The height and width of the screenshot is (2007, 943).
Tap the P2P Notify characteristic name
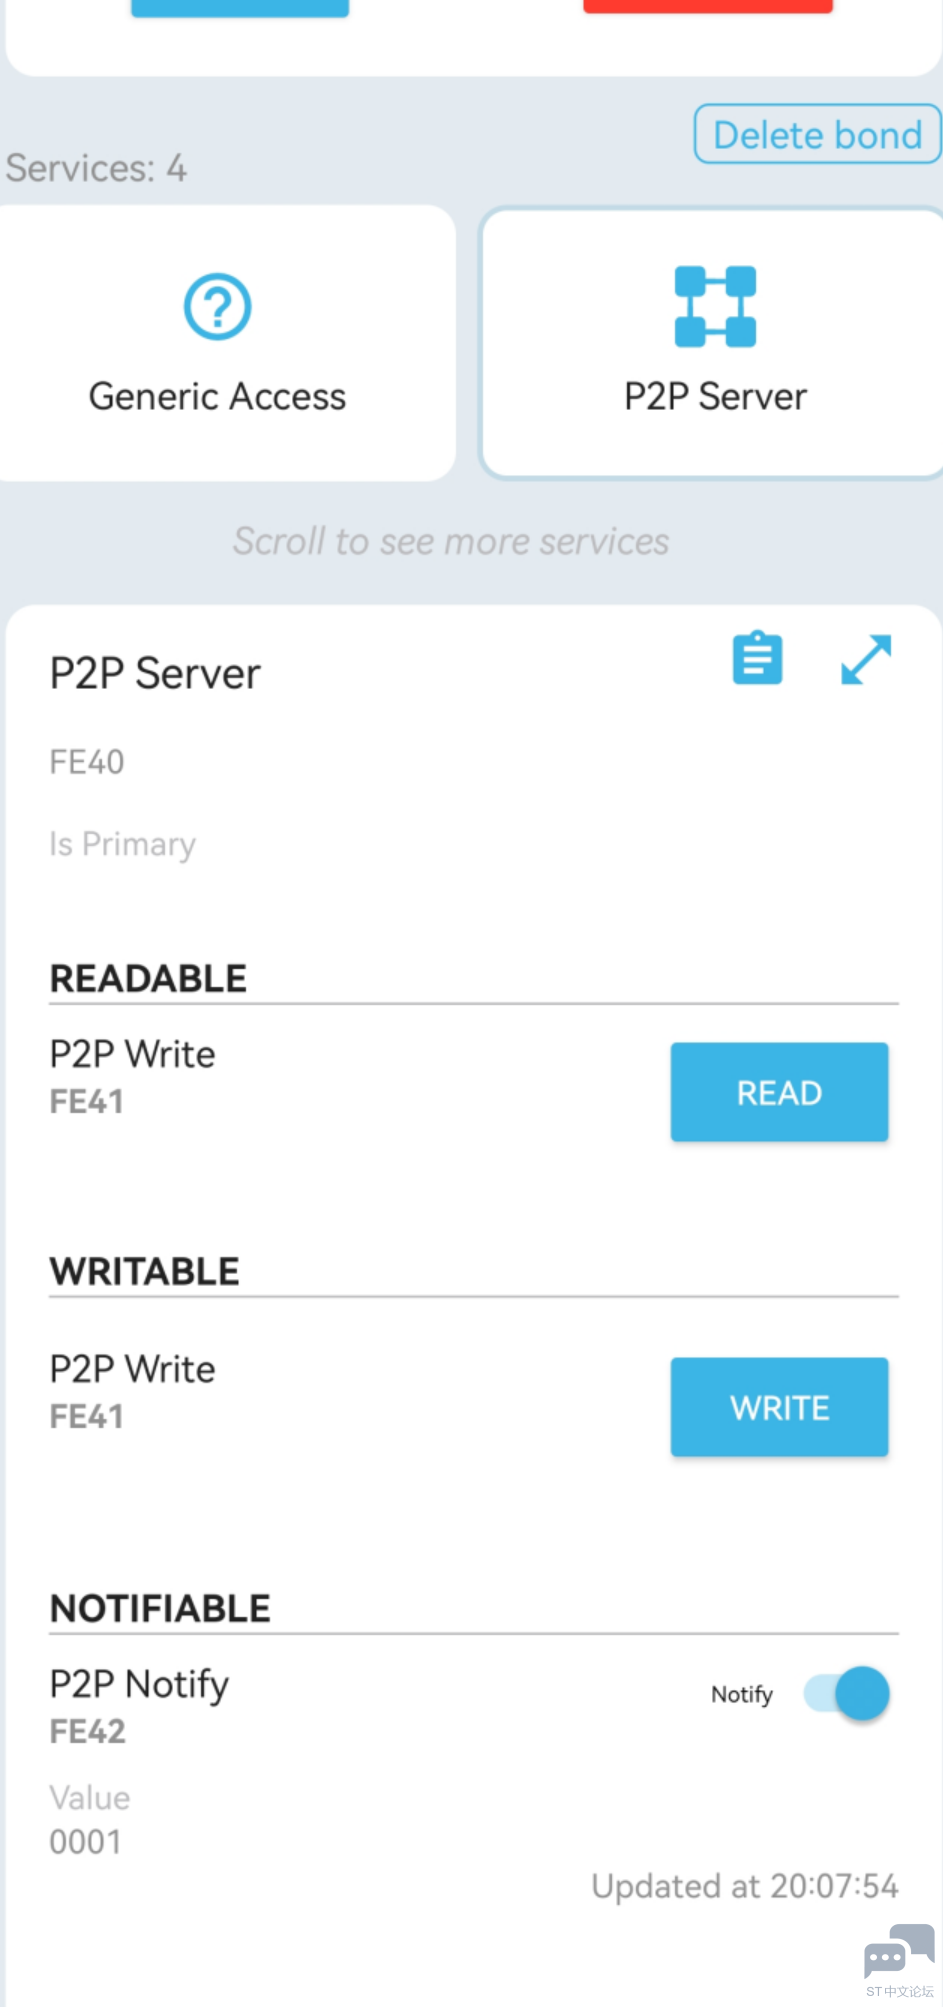(139, 1684)
